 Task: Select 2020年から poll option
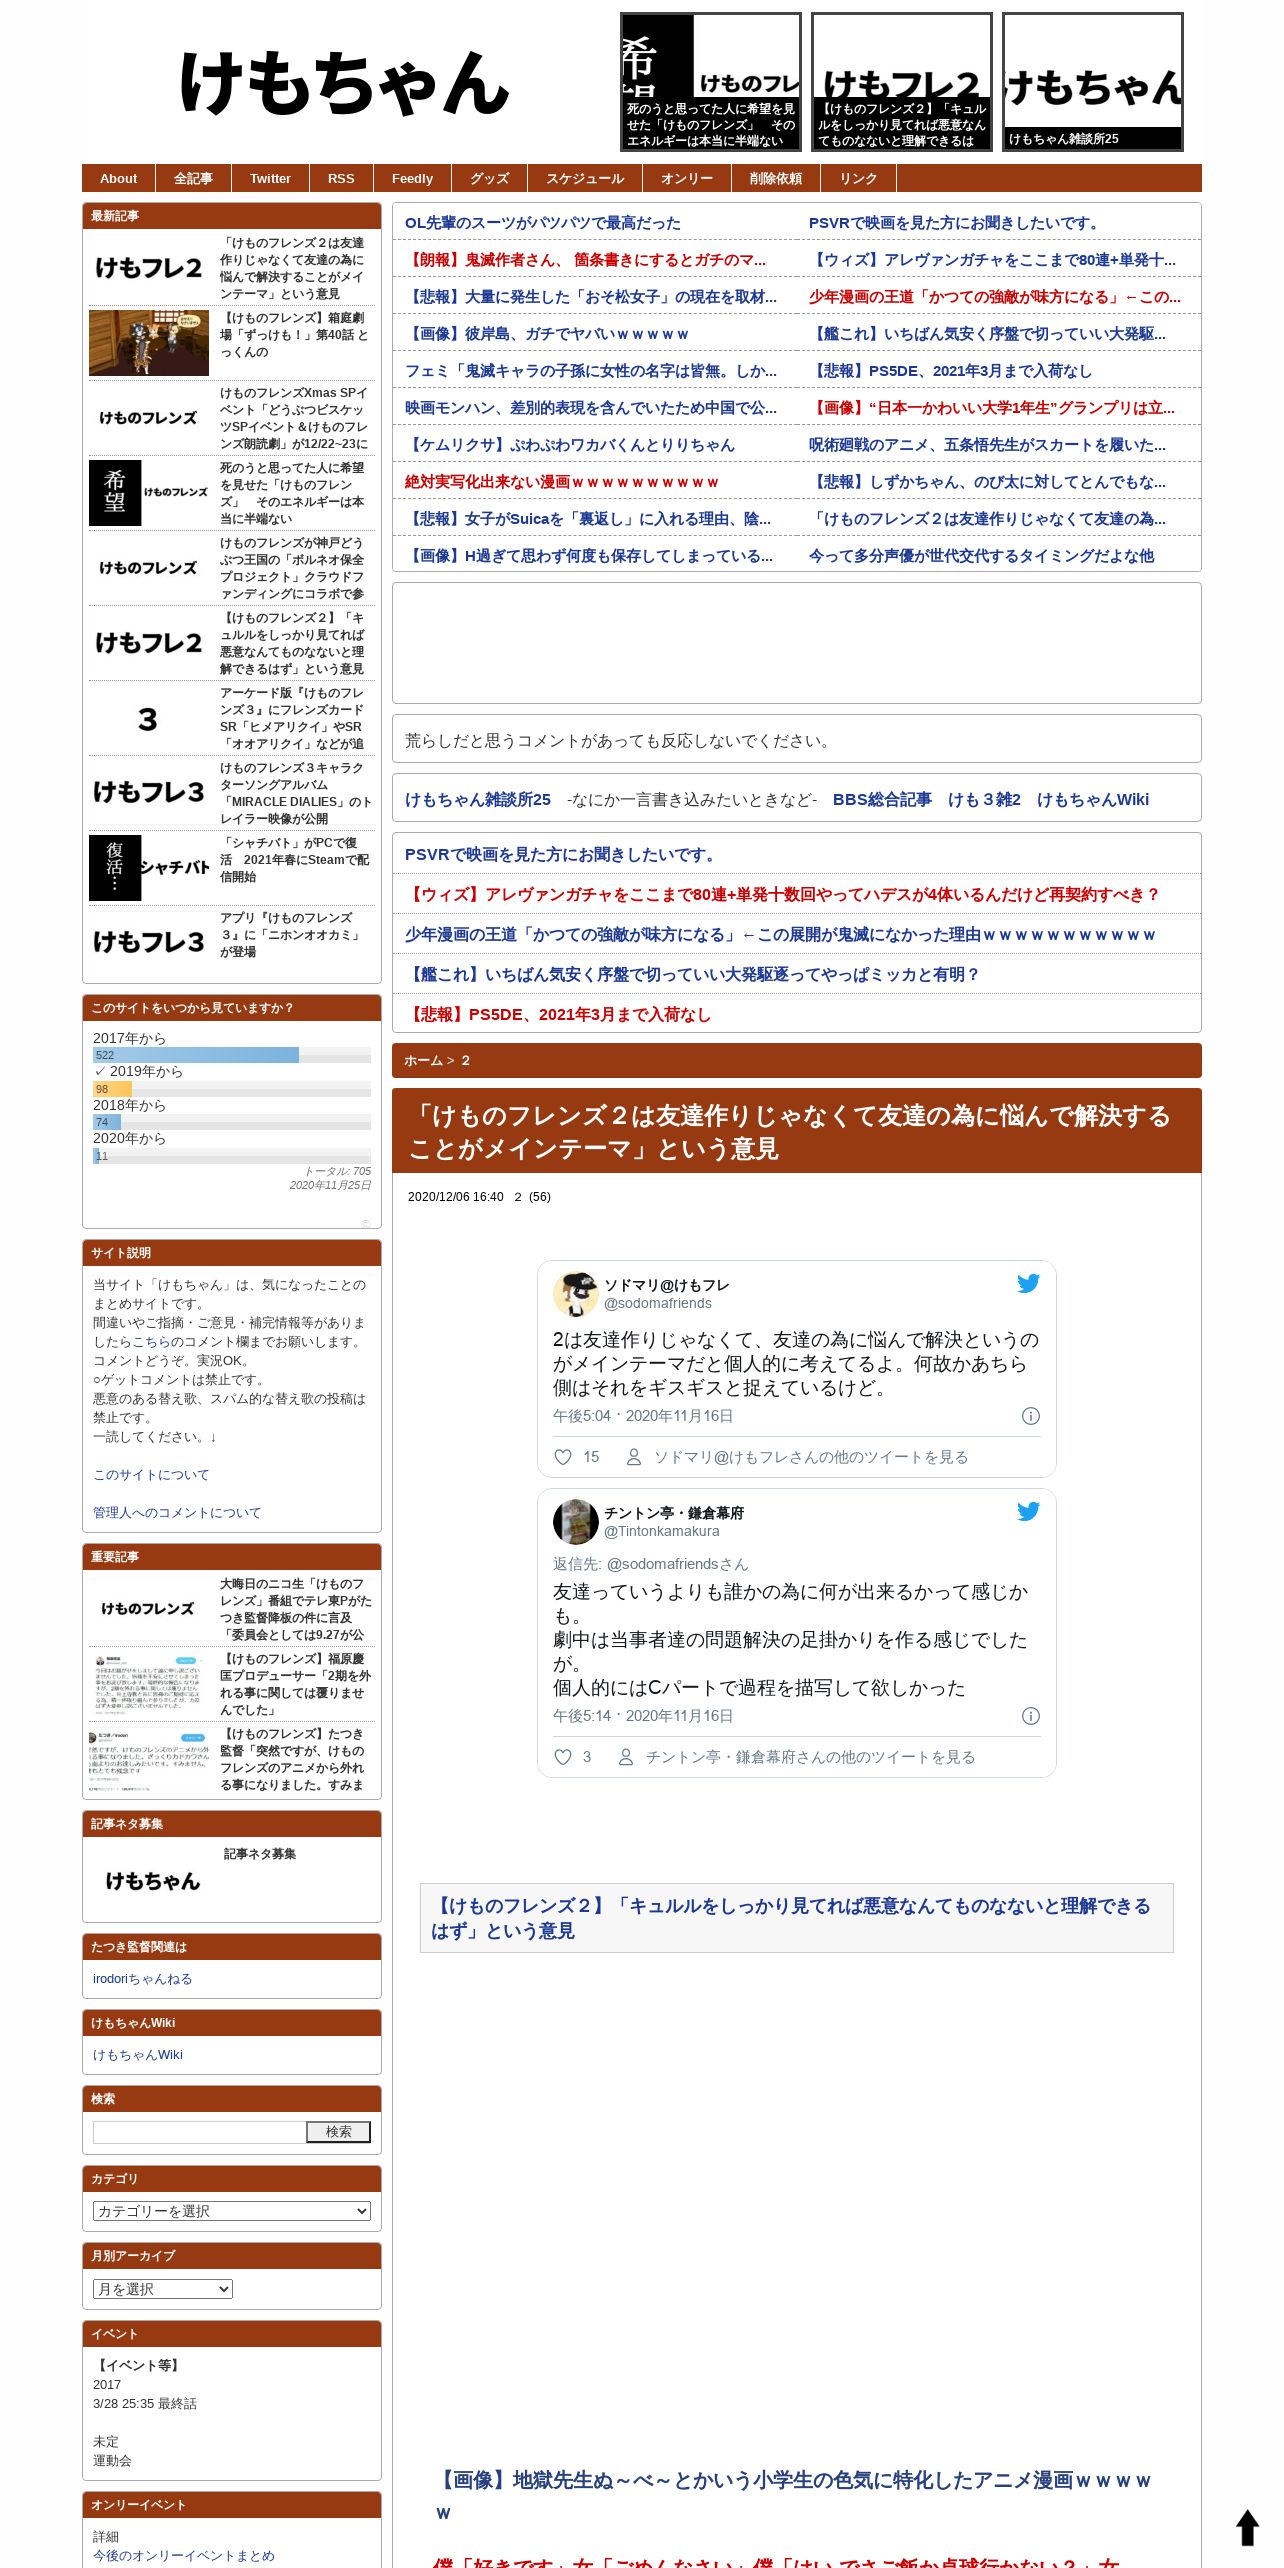point(129,1138)
